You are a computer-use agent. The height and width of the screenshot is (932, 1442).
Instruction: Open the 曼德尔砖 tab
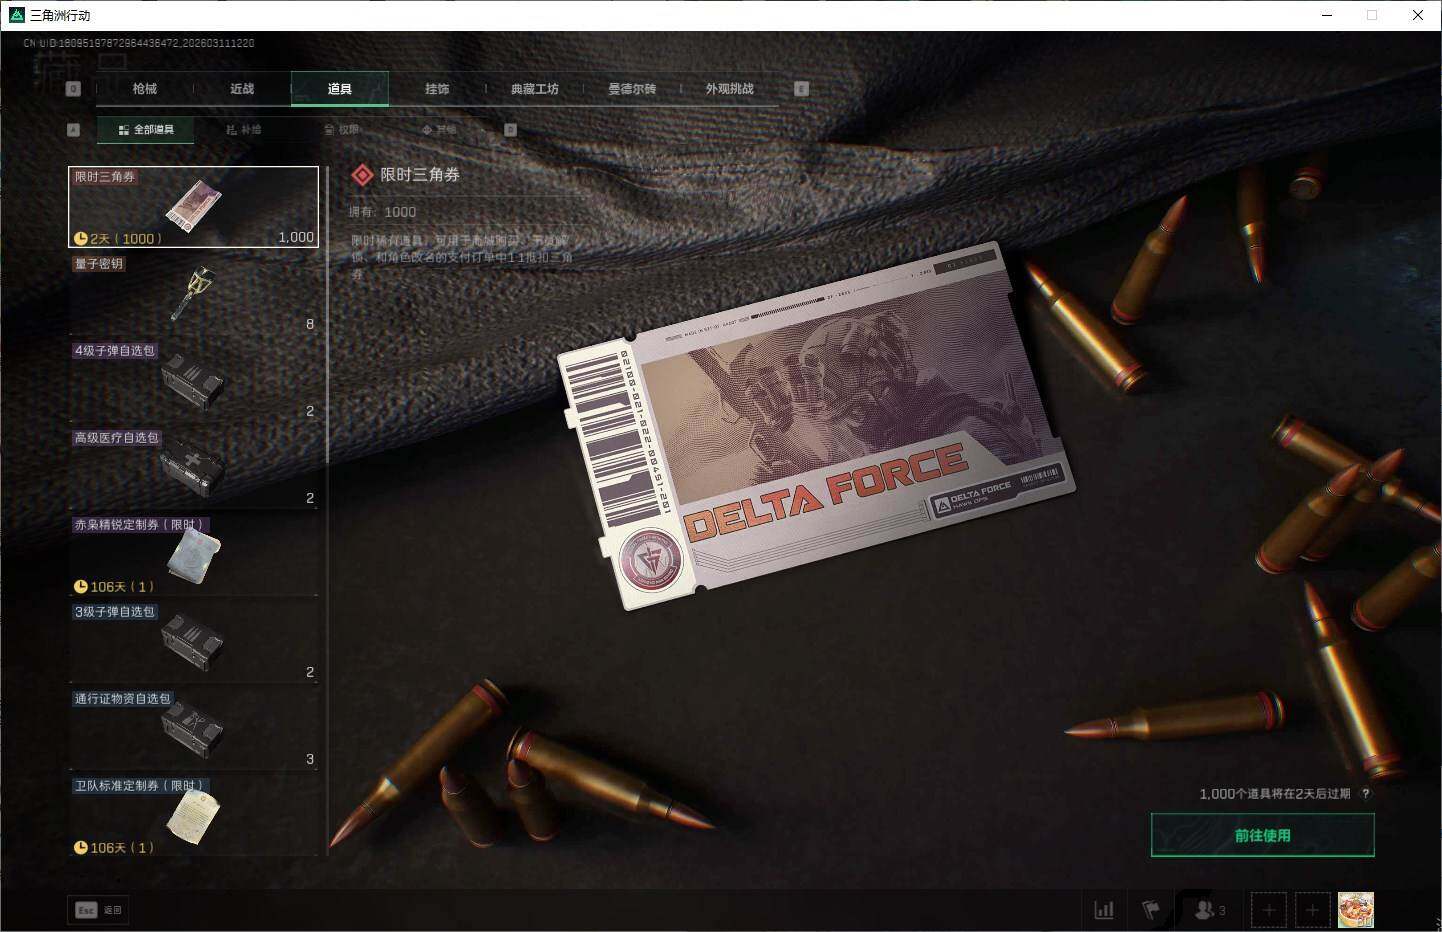tap(632, 89)
